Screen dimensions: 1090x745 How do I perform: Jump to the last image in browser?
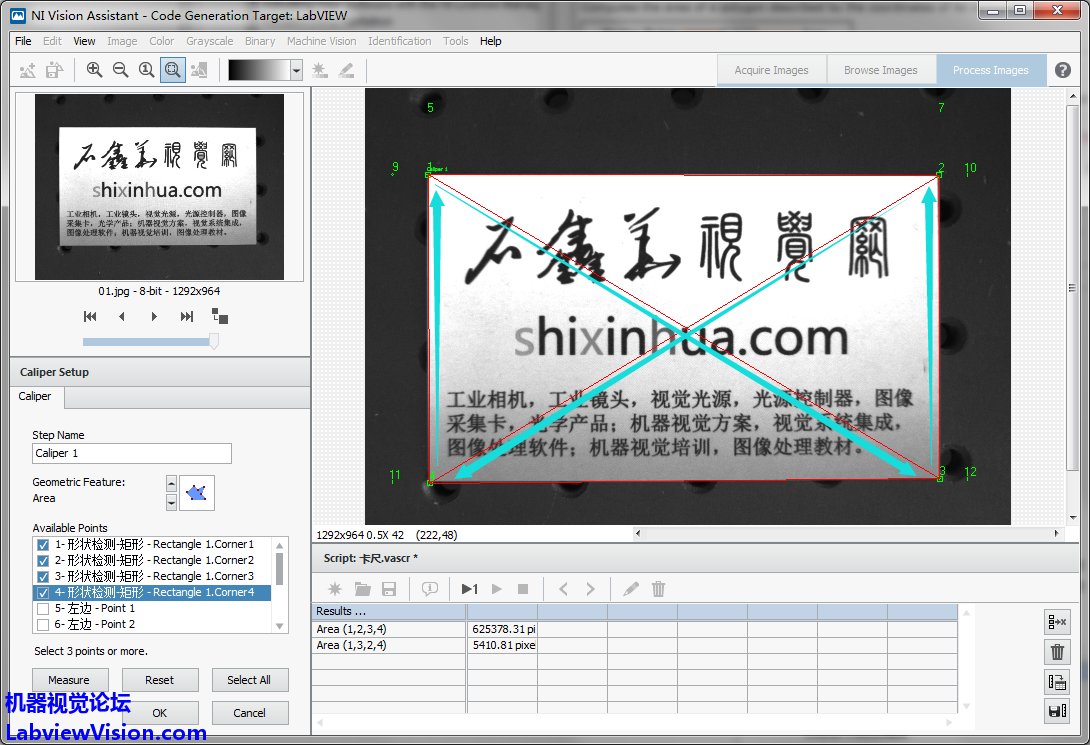point(186,316)
